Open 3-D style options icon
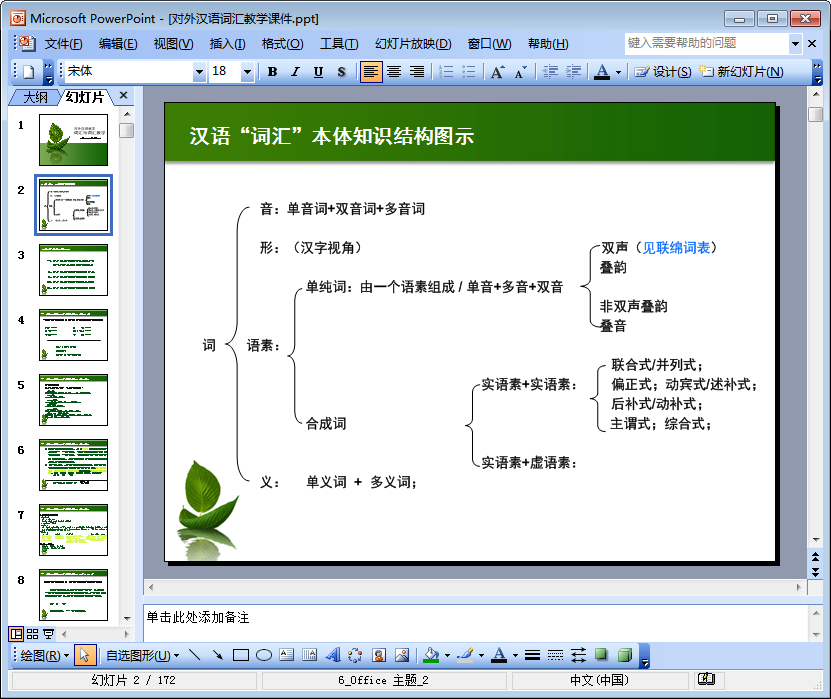Image resolution: width=831 pixels, height=699 pixels. (625, 656)
